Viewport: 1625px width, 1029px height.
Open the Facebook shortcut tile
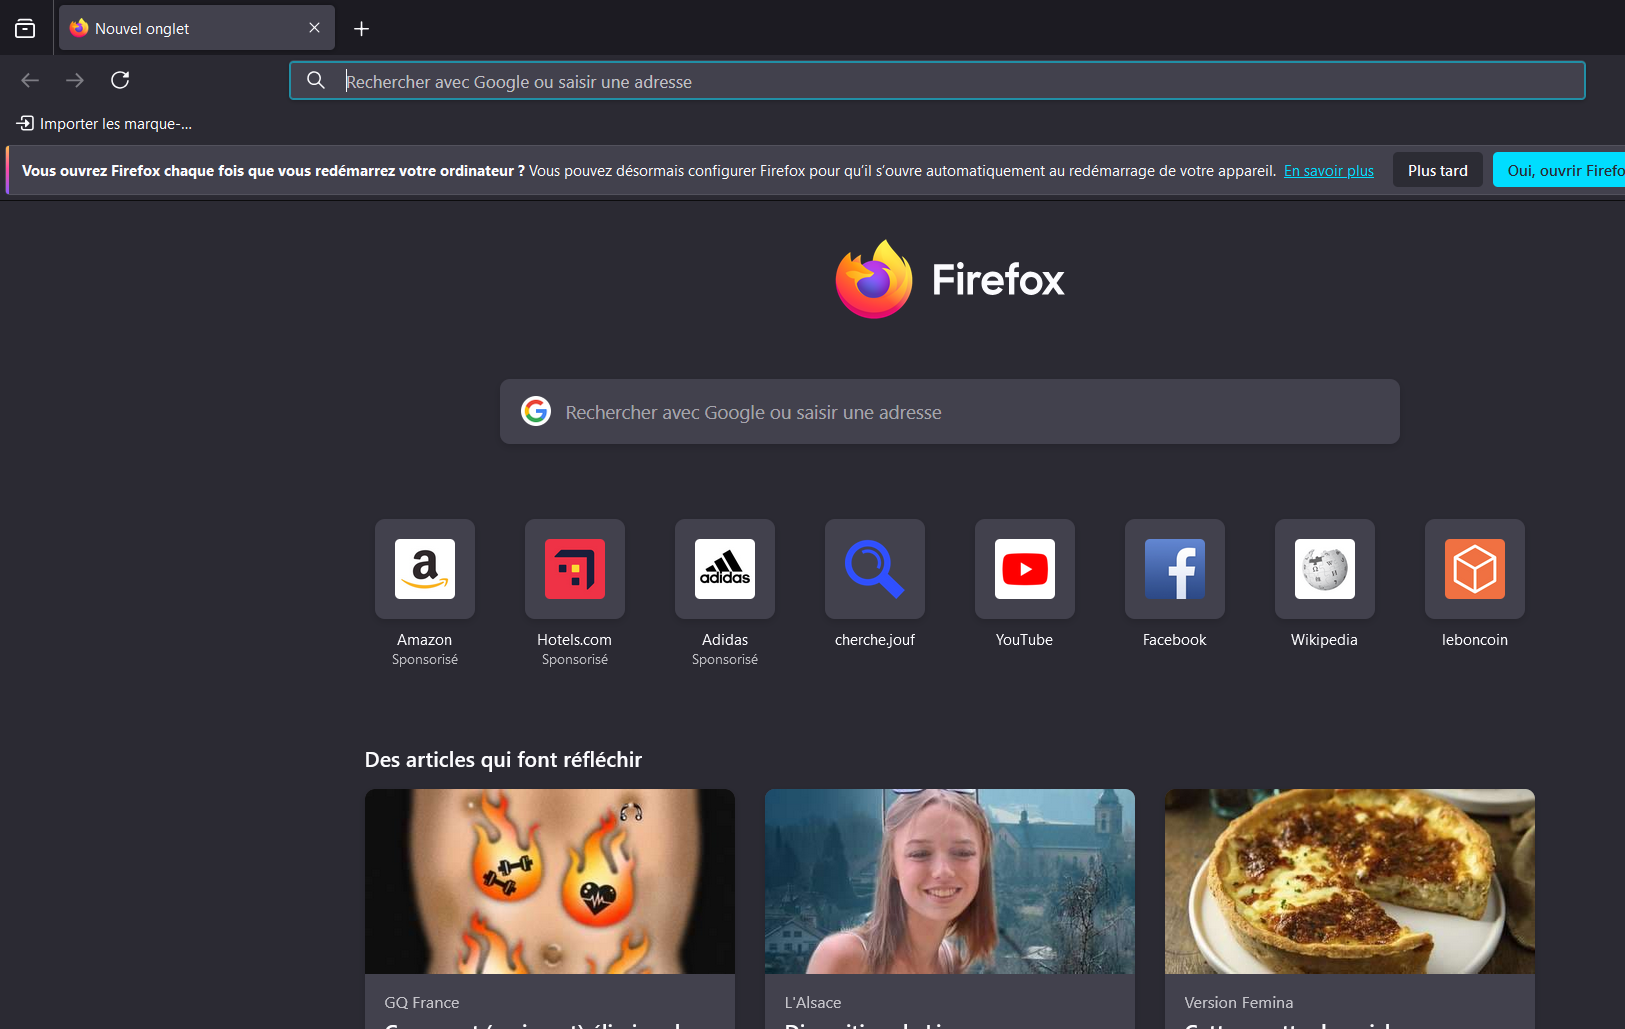(1175, 569)
